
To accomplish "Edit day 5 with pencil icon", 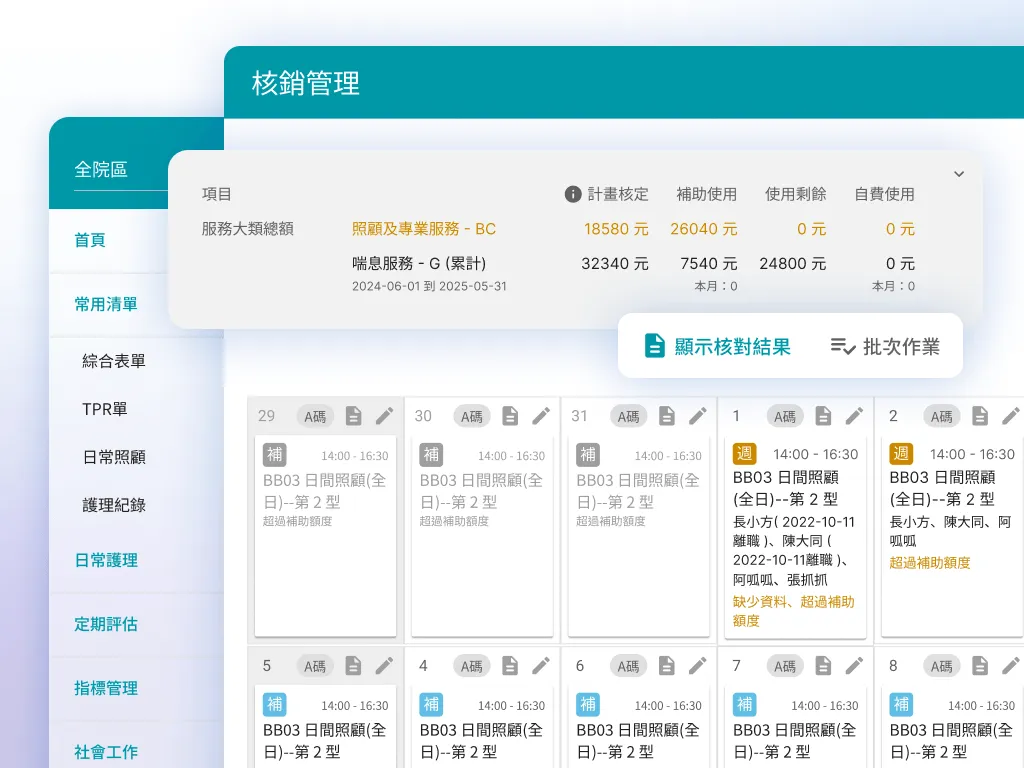I will (x=385, y=665).
